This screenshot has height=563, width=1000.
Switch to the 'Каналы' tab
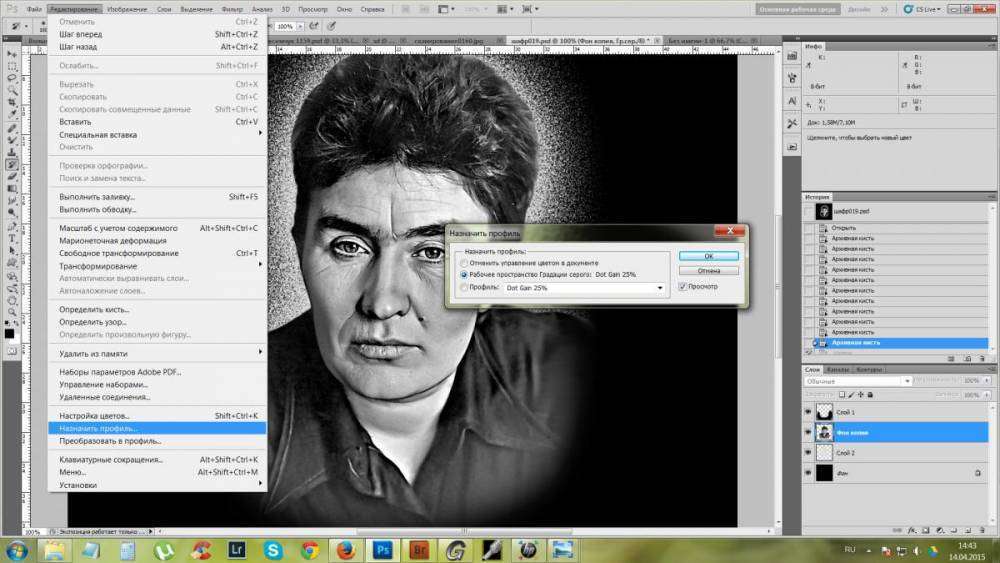(x=838, y=369)
